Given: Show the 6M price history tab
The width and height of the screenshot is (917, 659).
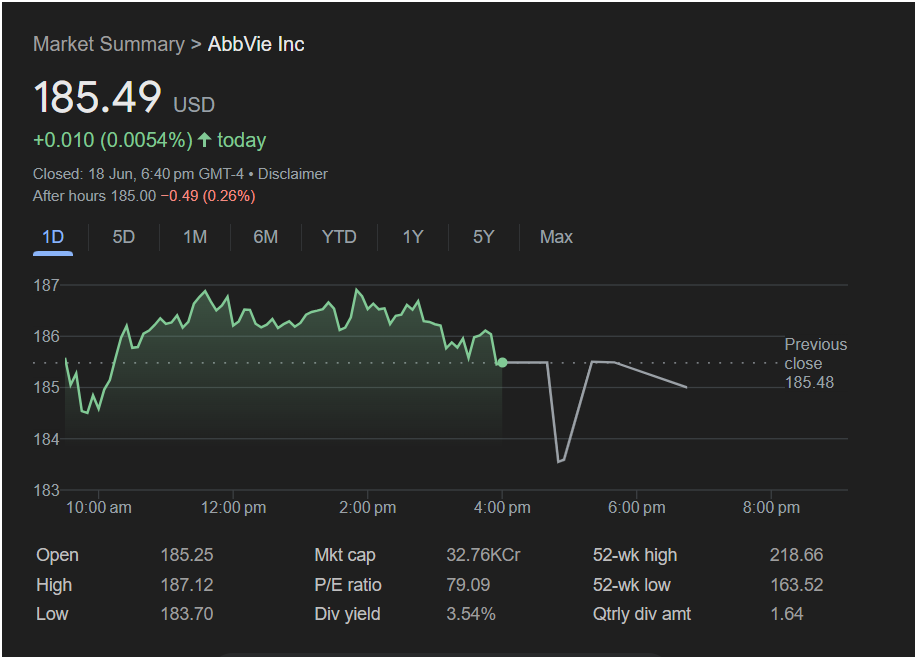Looking at the screenshot, I should [266, 237].
